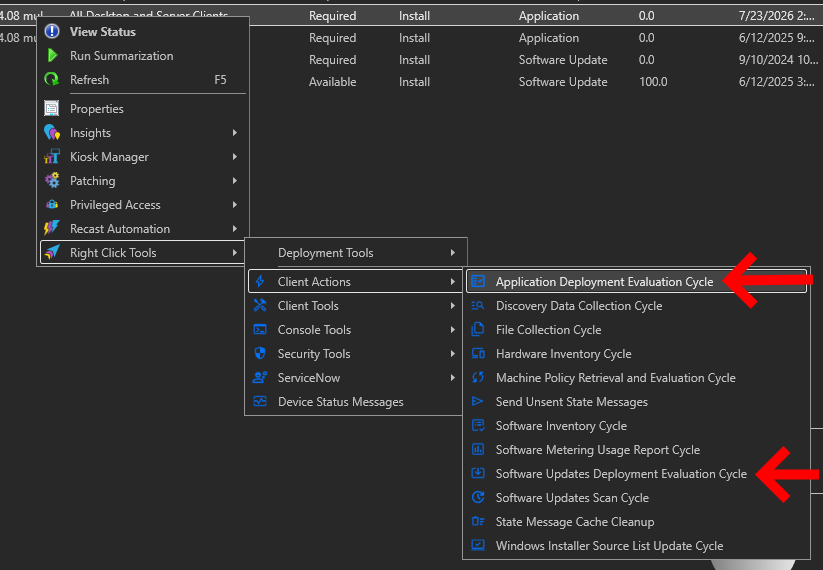Open the Right Click Tools menu entry
Image resolution: width=823 pixels, height=570 pixels.
pyautogui.click(x=143, y=252)
